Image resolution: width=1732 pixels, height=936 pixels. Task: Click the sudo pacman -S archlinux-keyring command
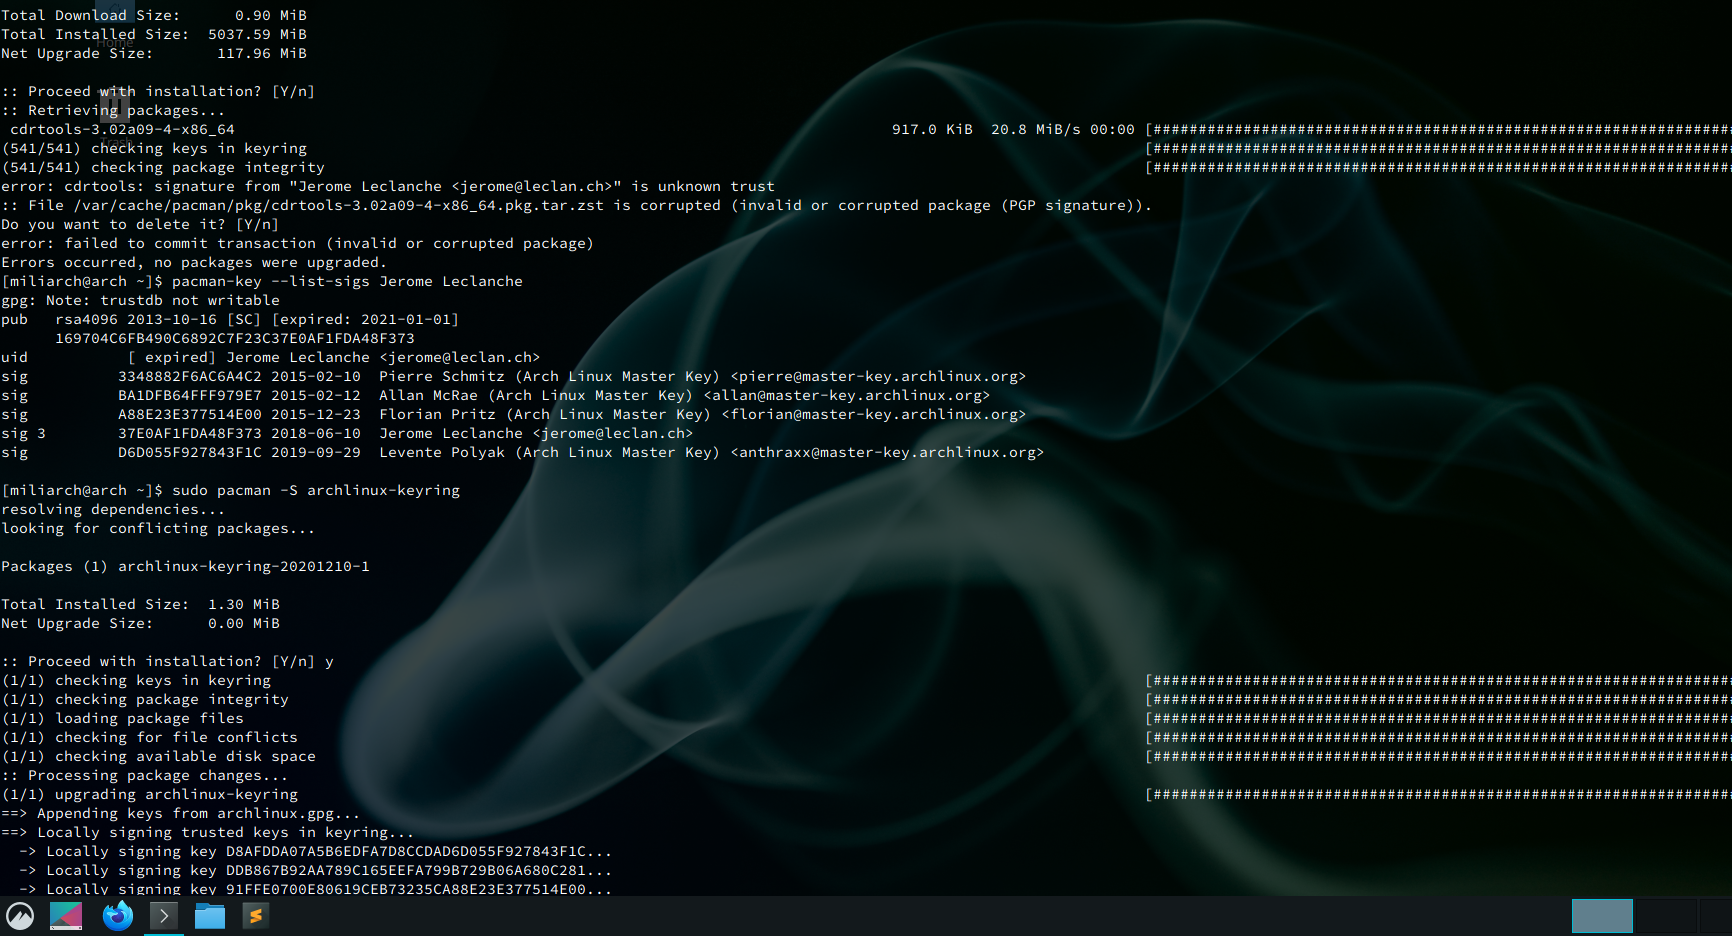[316, 490]
